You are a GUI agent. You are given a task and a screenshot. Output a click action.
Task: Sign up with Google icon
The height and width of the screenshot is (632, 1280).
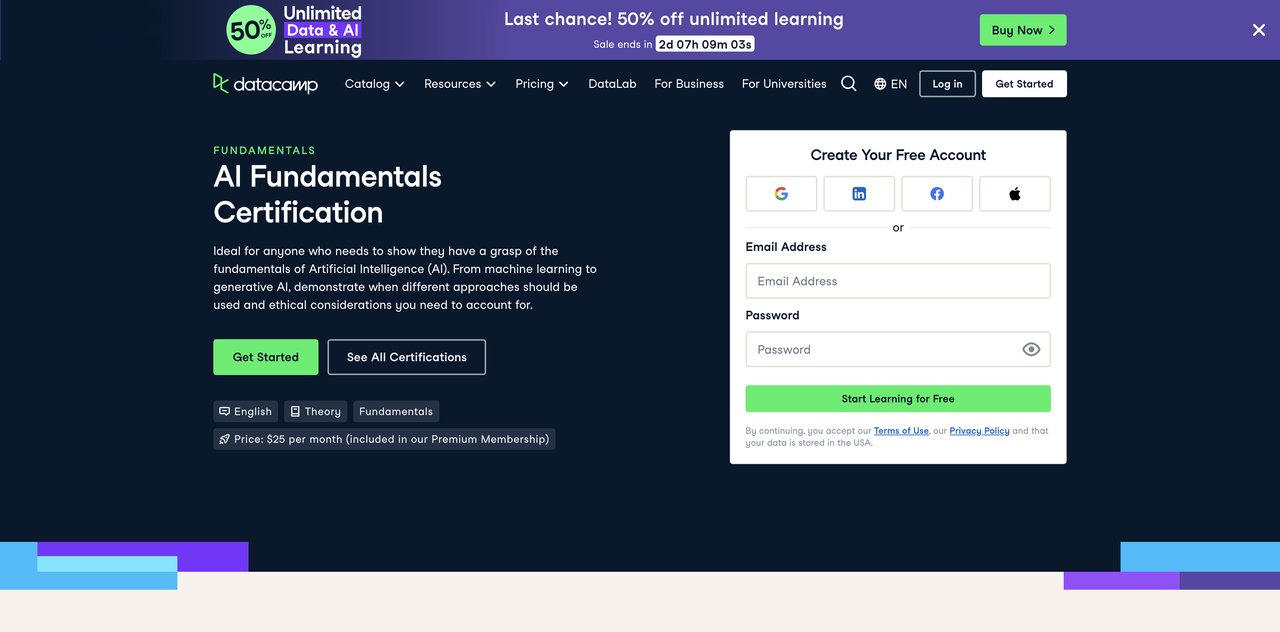[x=781, y=194]
